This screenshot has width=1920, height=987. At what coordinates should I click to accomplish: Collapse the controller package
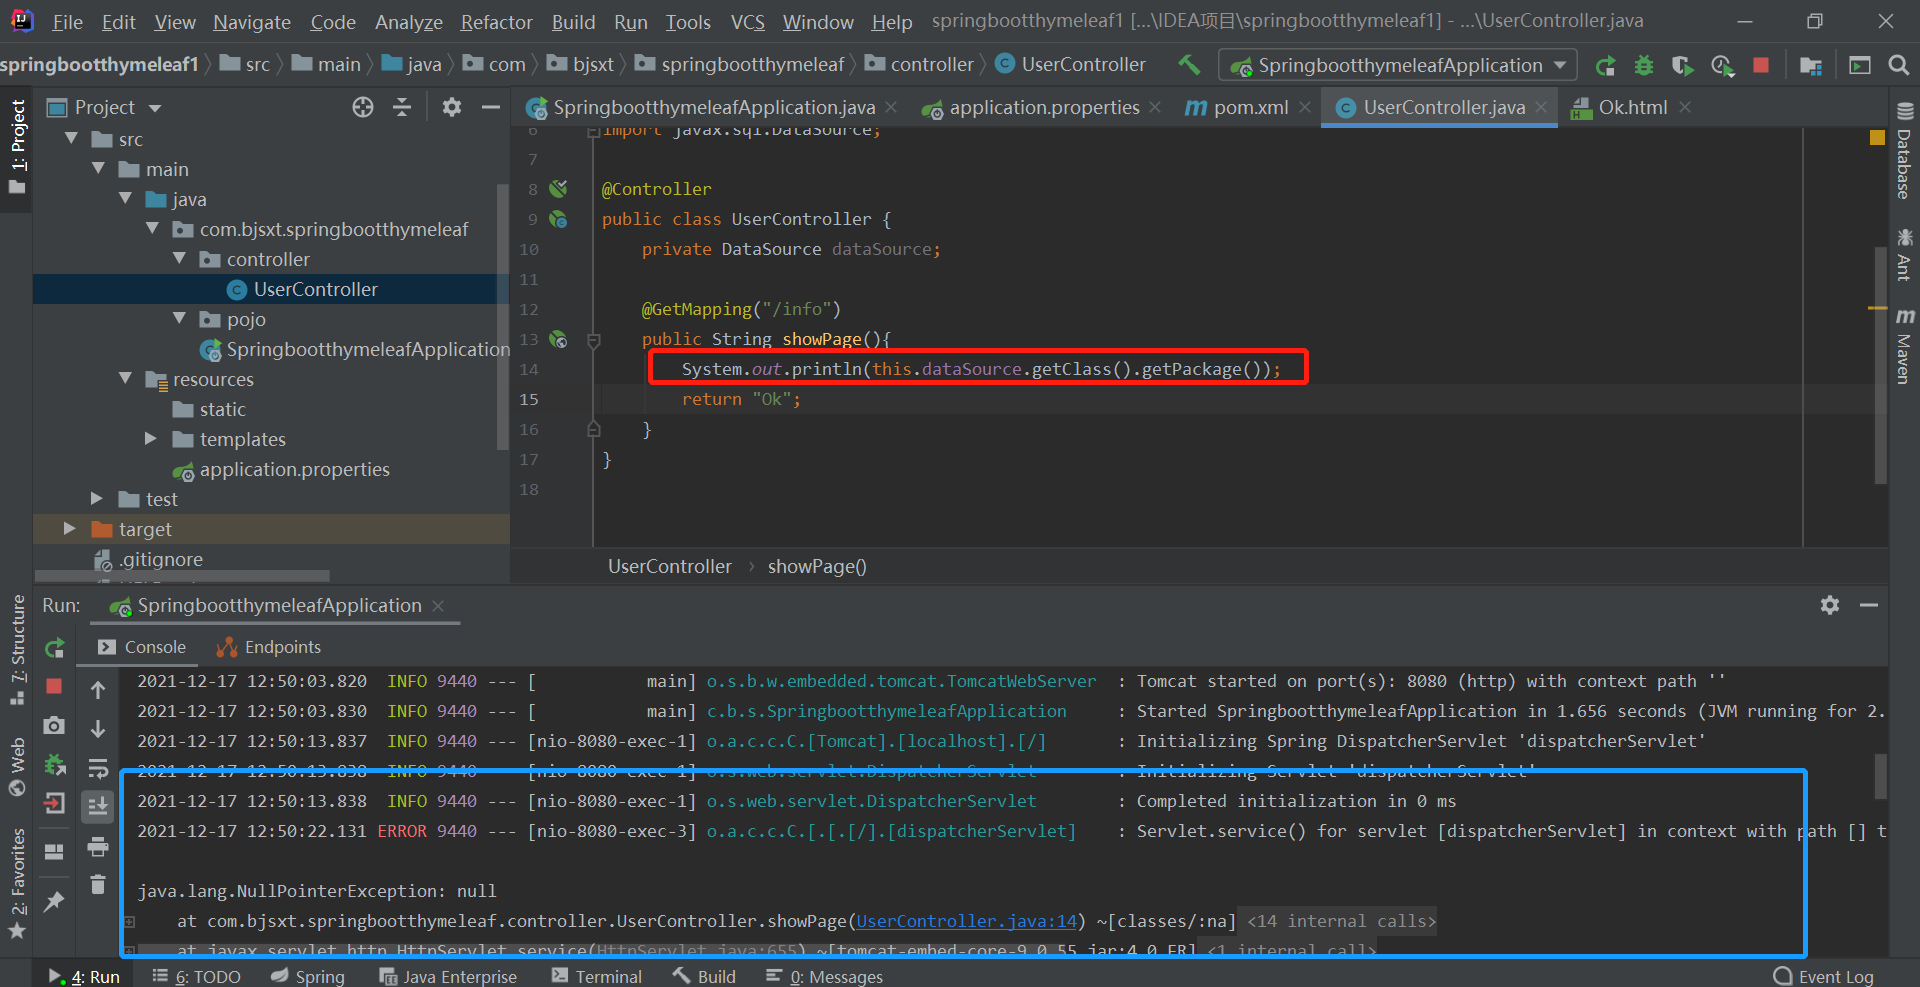179,259
